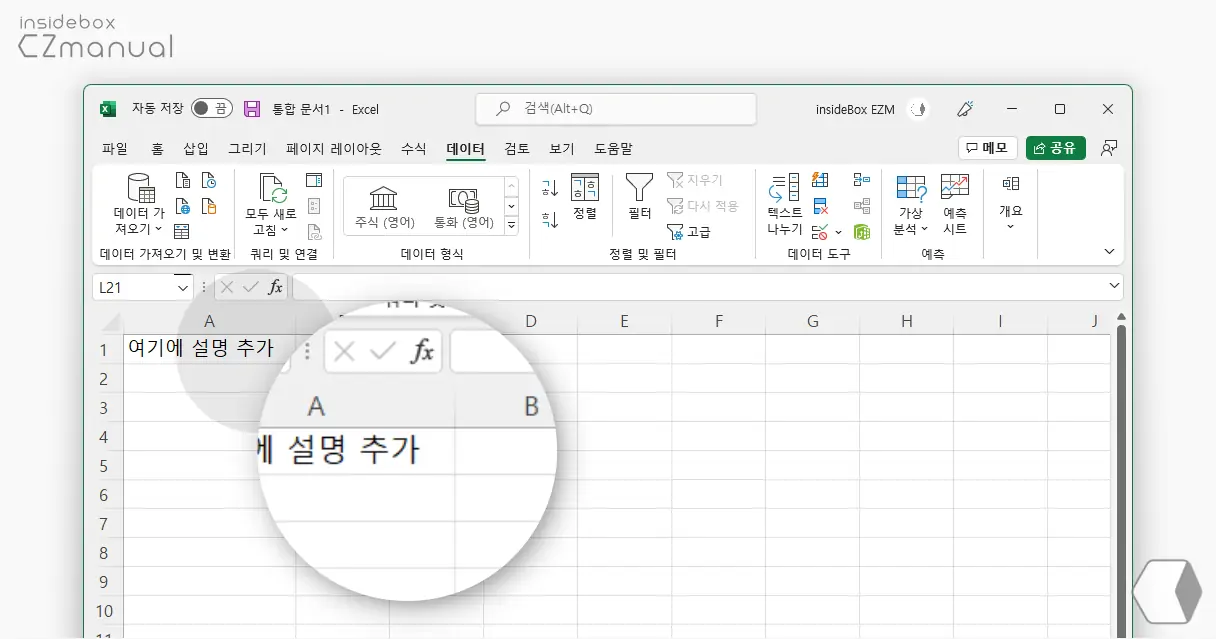
Task: Switch to the Home (홈) tab
Action: click(157, 148)
